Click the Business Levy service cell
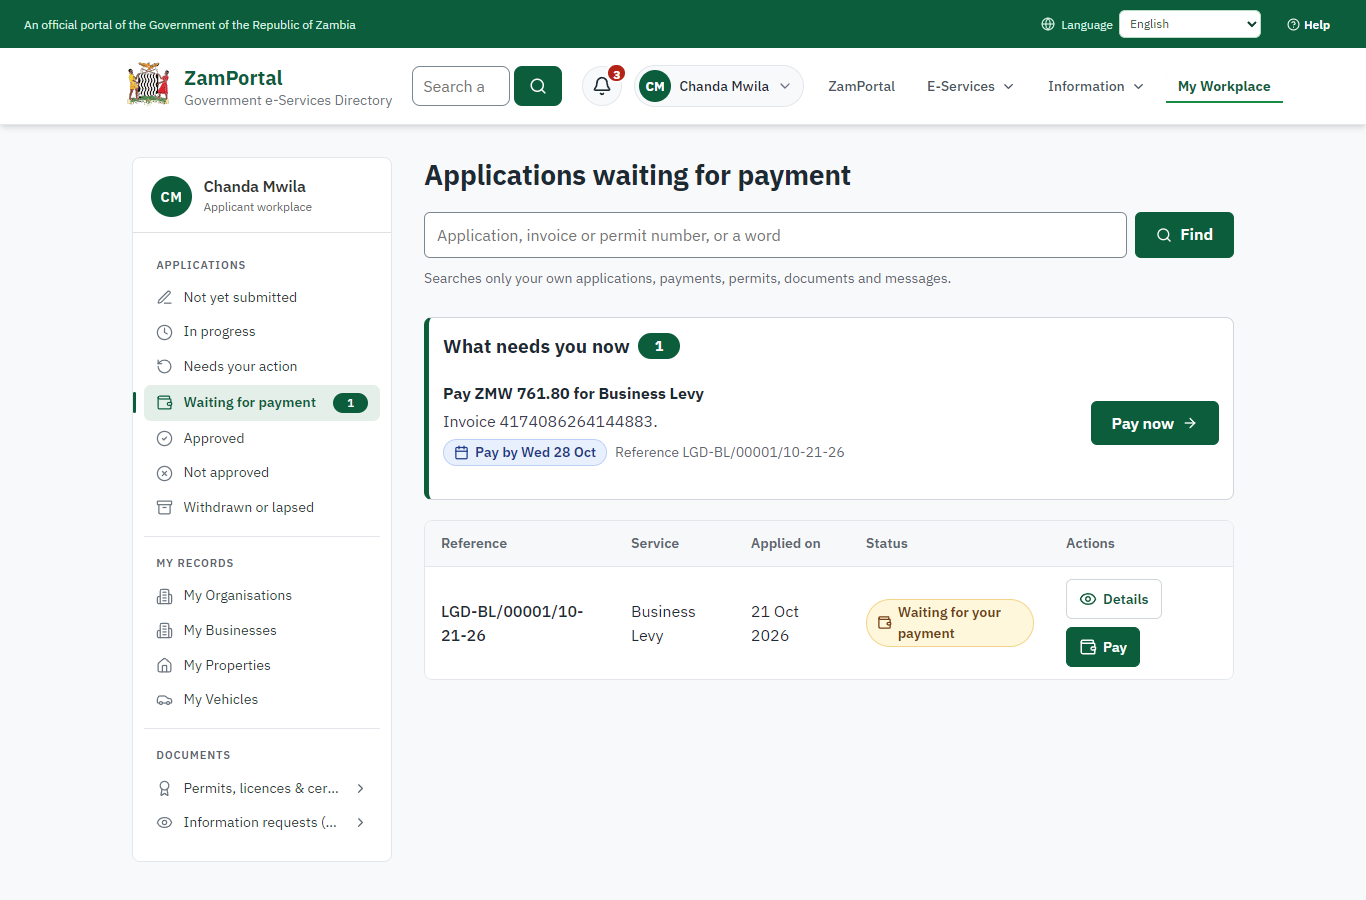Screen dimensions: 1366x900 click(x=663, y=623)
